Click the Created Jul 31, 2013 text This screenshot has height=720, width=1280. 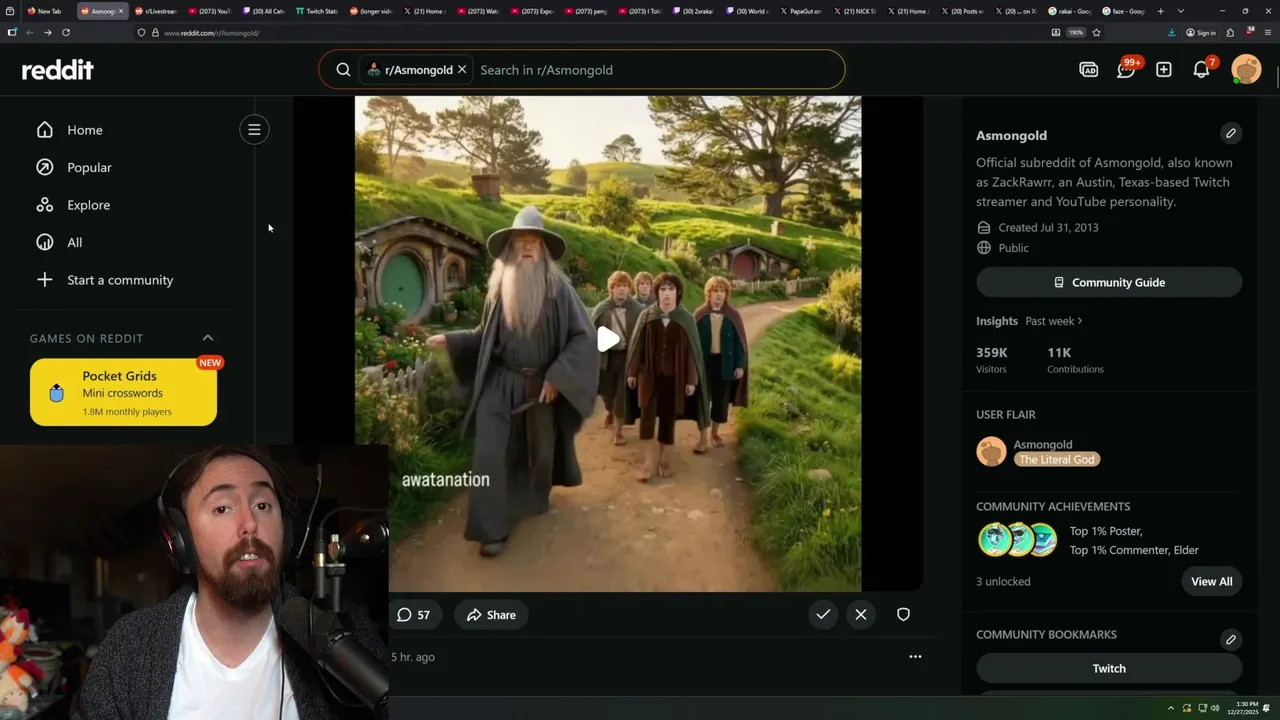[x=1048, y=227]
